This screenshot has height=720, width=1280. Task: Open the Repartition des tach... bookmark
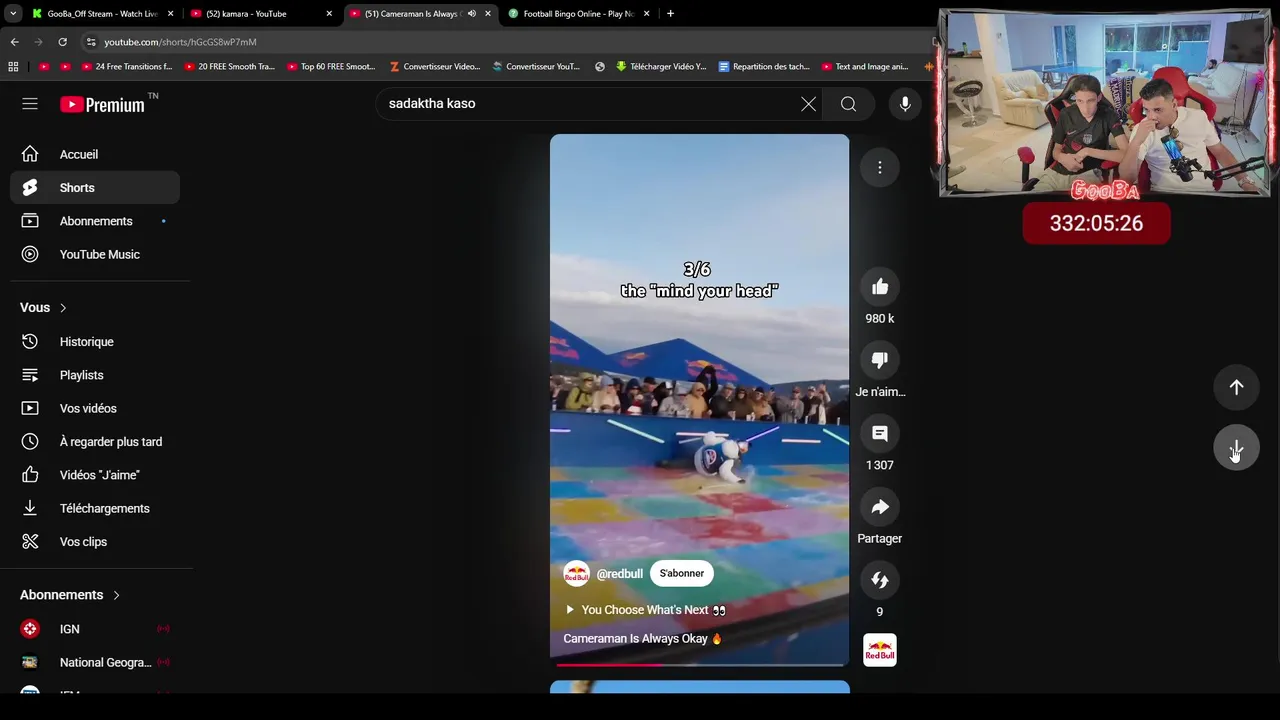[x=764, y=67]
